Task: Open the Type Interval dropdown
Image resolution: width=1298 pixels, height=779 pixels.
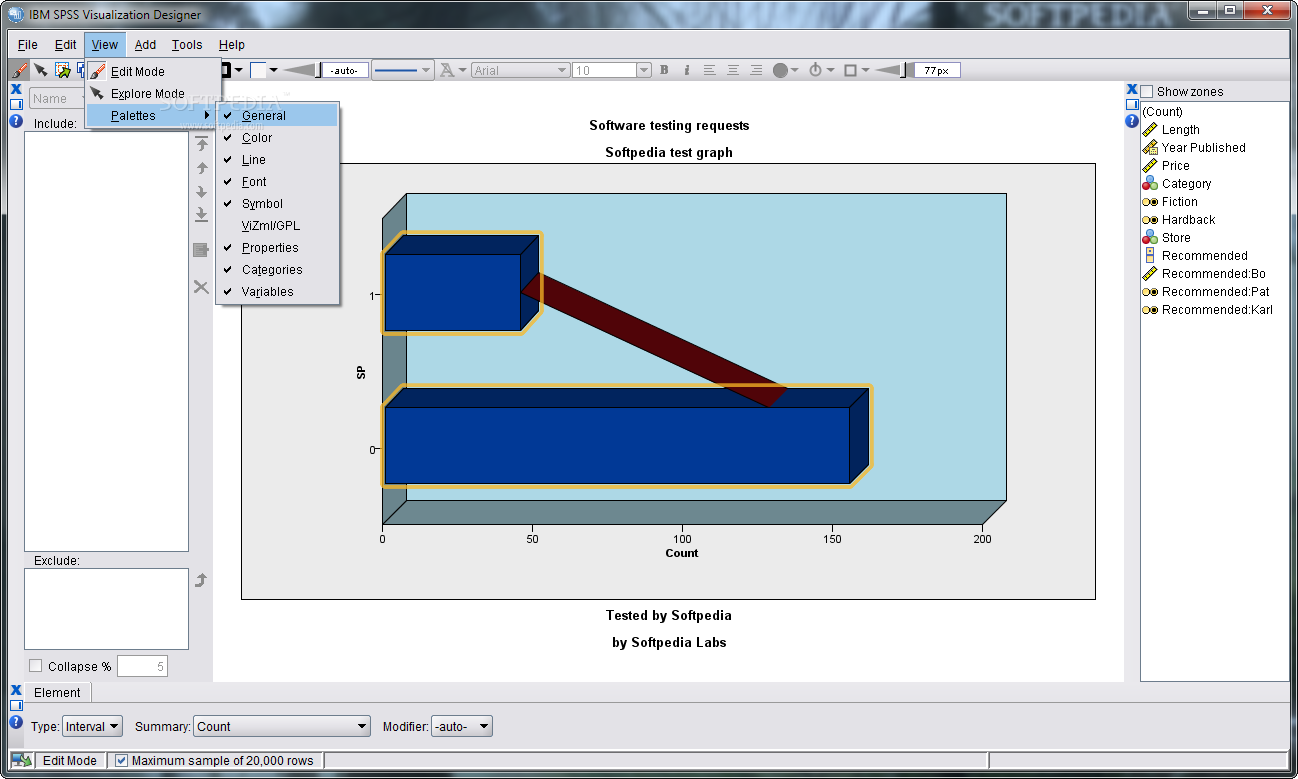Action: [92, 726]
